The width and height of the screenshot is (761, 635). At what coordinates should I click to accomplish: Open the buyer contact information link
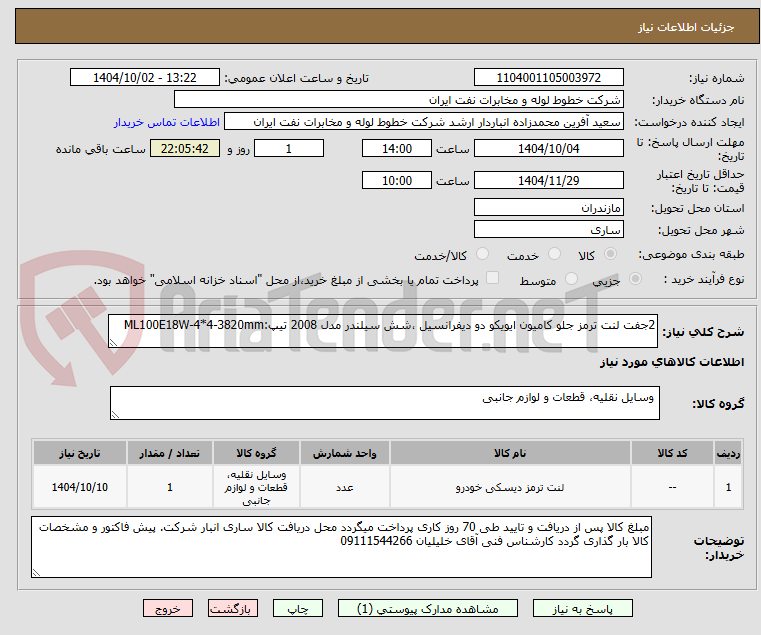(167, 122)
